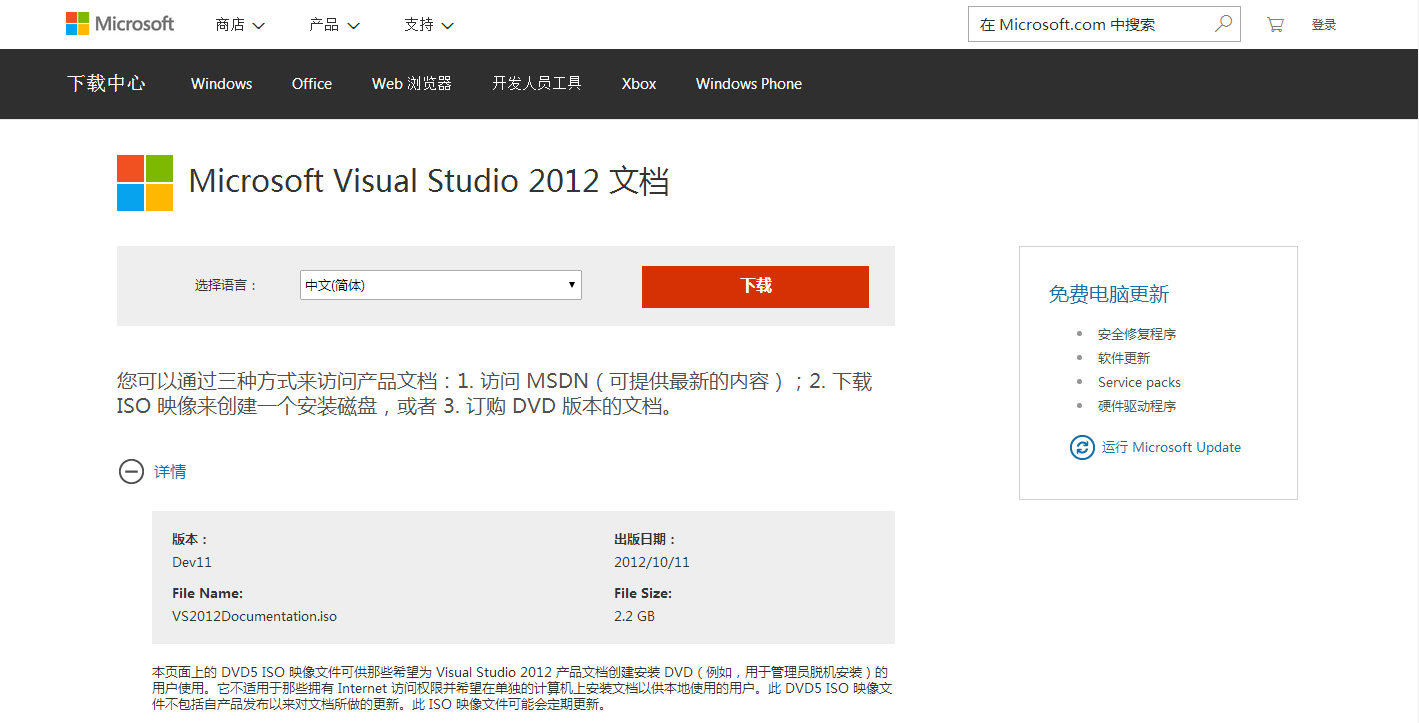The width and height of the screenshot is (1419, 723).
Task: Click the 安全修复程序 list item
Action: coord(1137,334)
